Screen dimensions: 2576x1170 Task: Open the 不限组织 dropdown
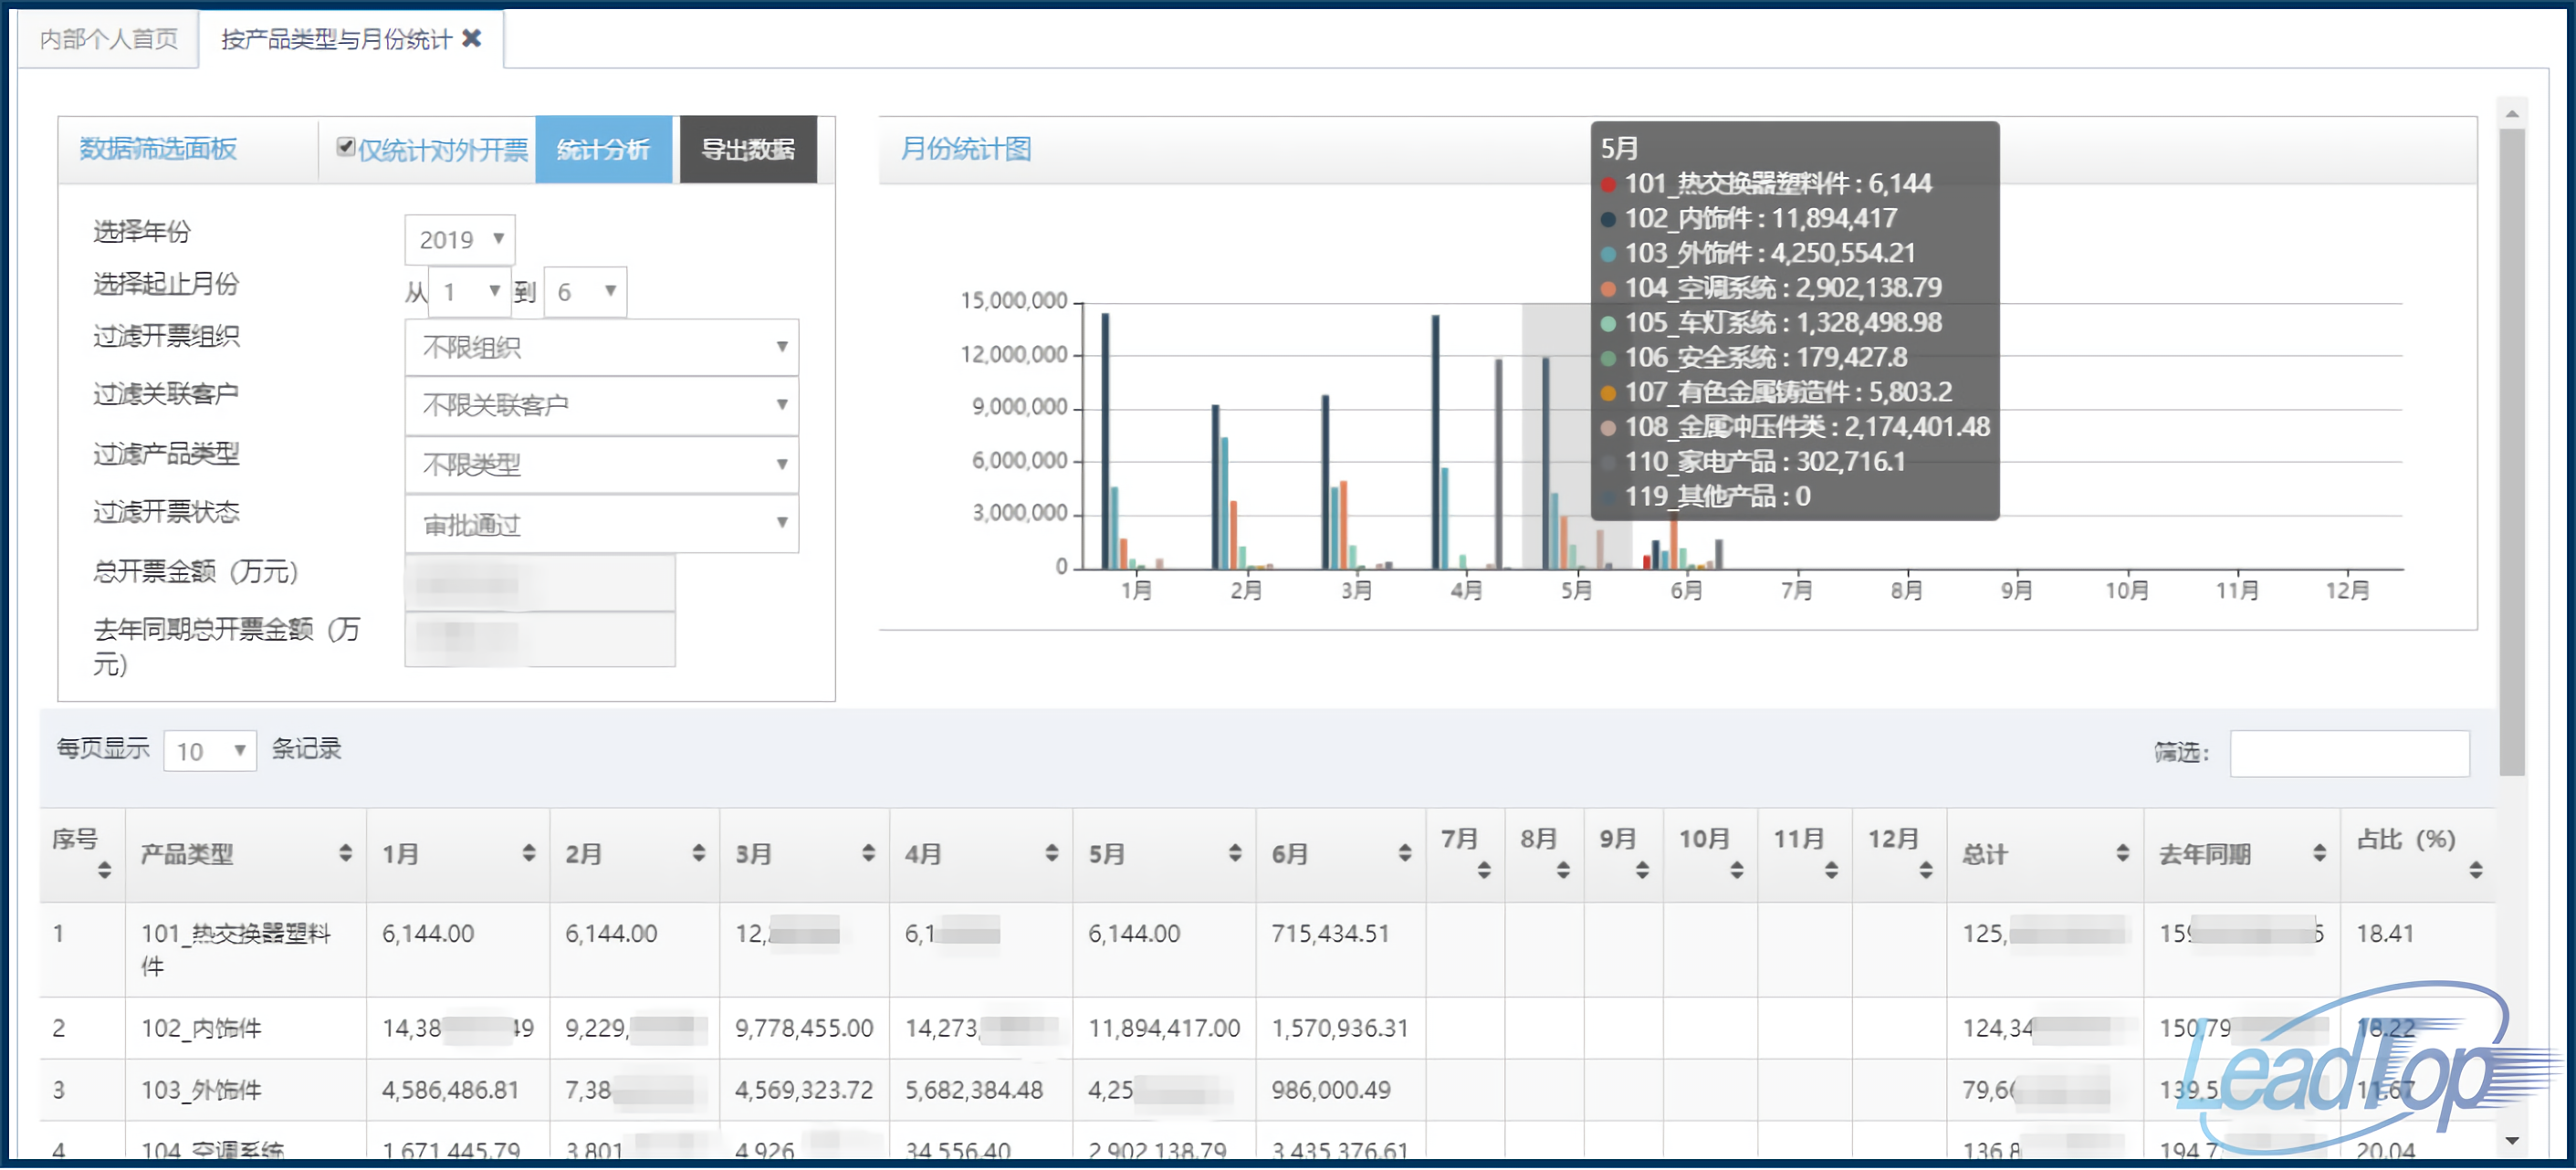602,347
